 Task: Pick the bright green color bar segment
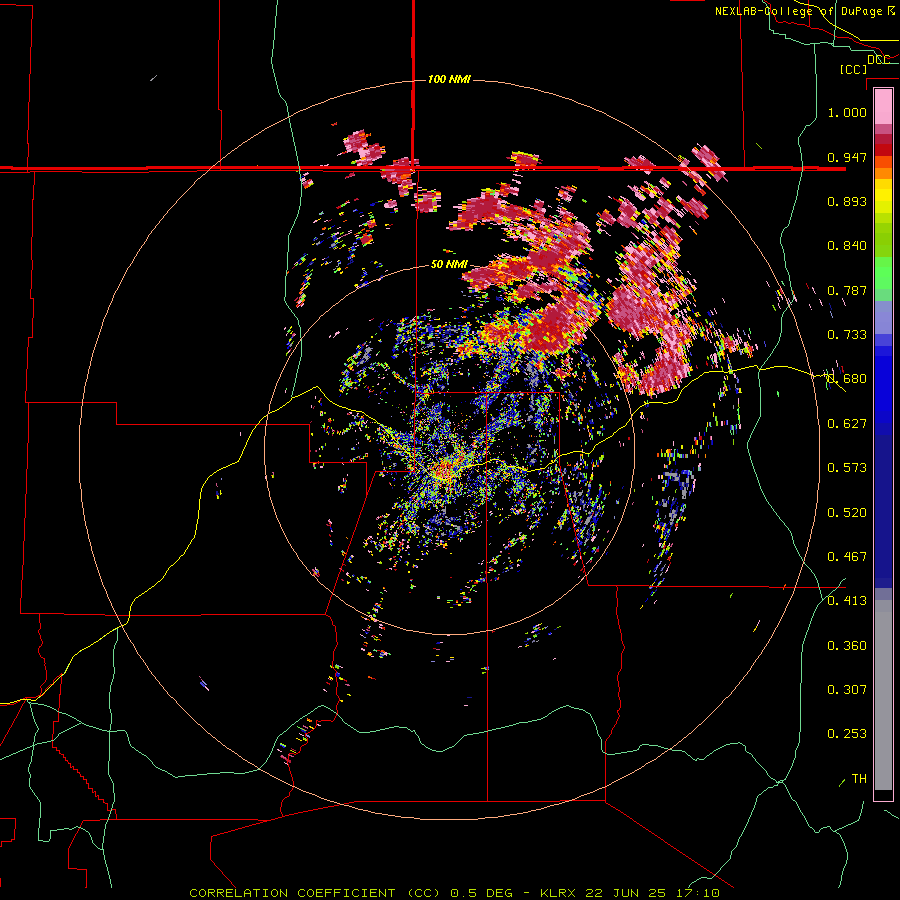point(883,273)
